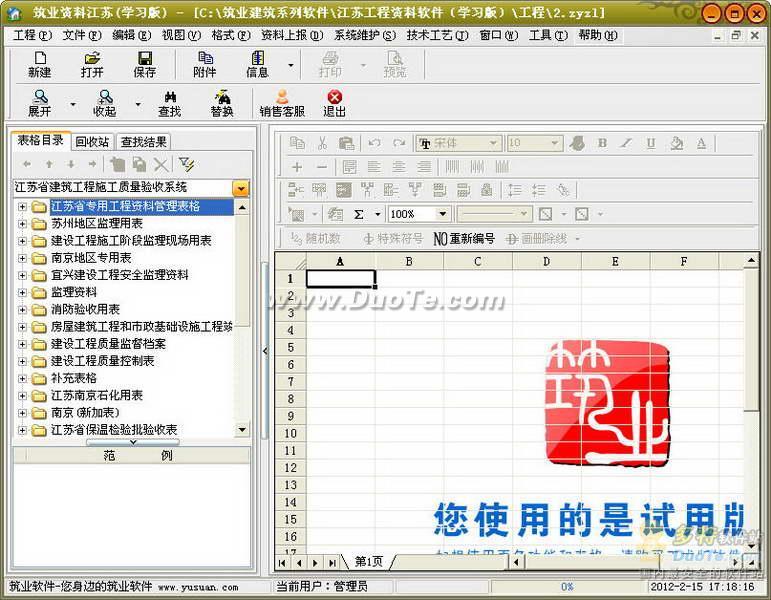Click the Σ sum icon
Screen dimensions: 771x600
click(x=359, y=214)
